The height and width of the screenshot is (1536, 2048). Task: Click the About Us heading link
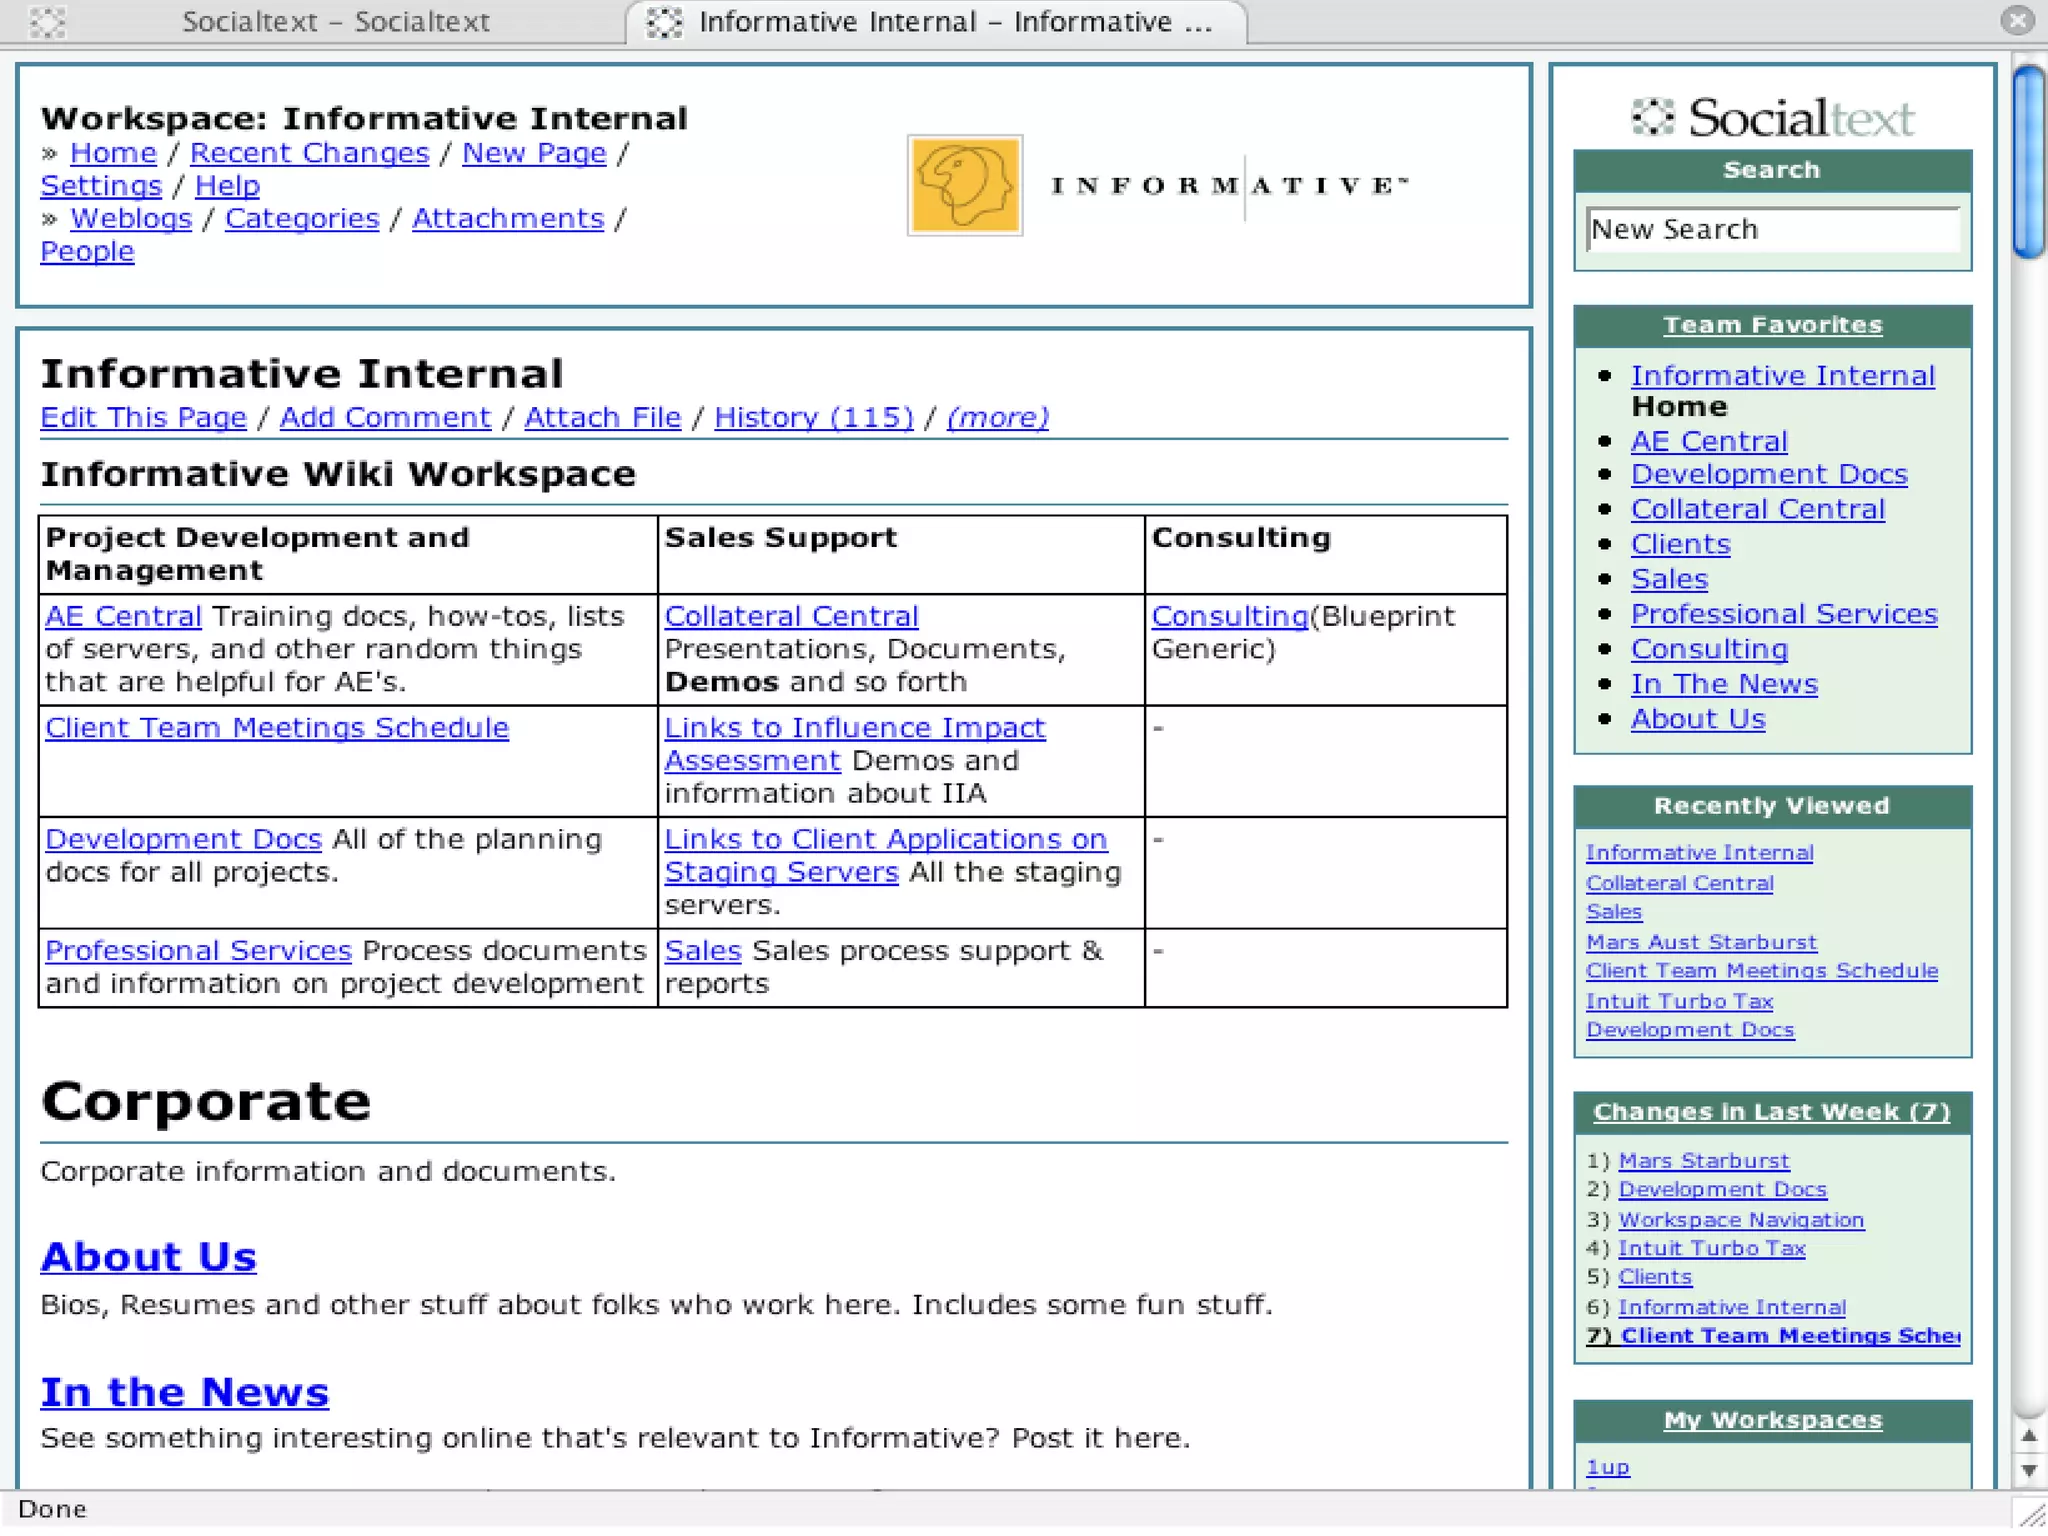point(148,1257)
